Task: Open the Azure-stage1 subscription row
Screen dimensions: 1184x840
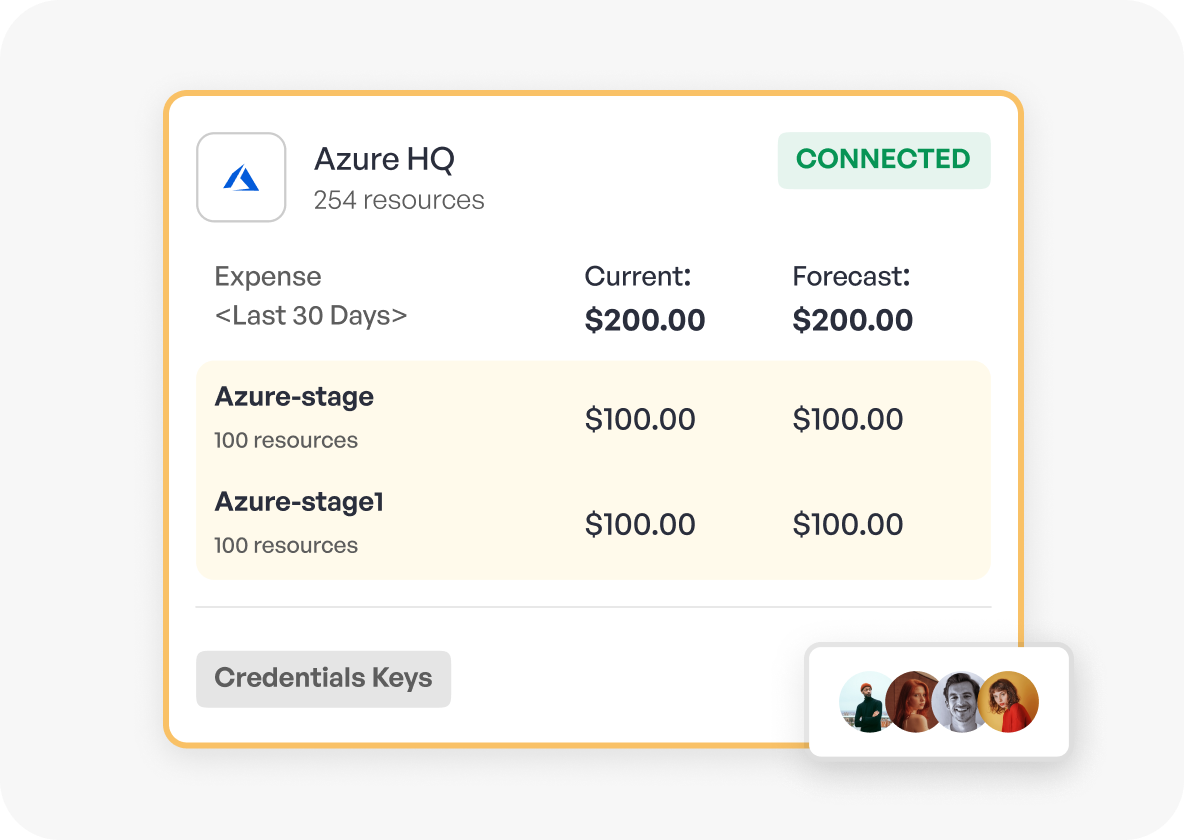Action: click(593, 523)
